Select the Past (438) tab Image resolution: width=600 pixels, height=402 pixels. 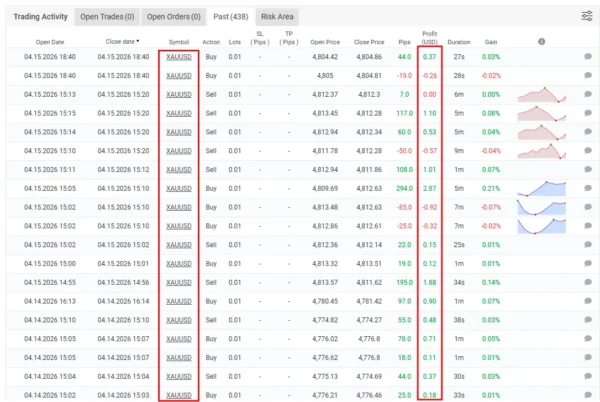(231, 16)
